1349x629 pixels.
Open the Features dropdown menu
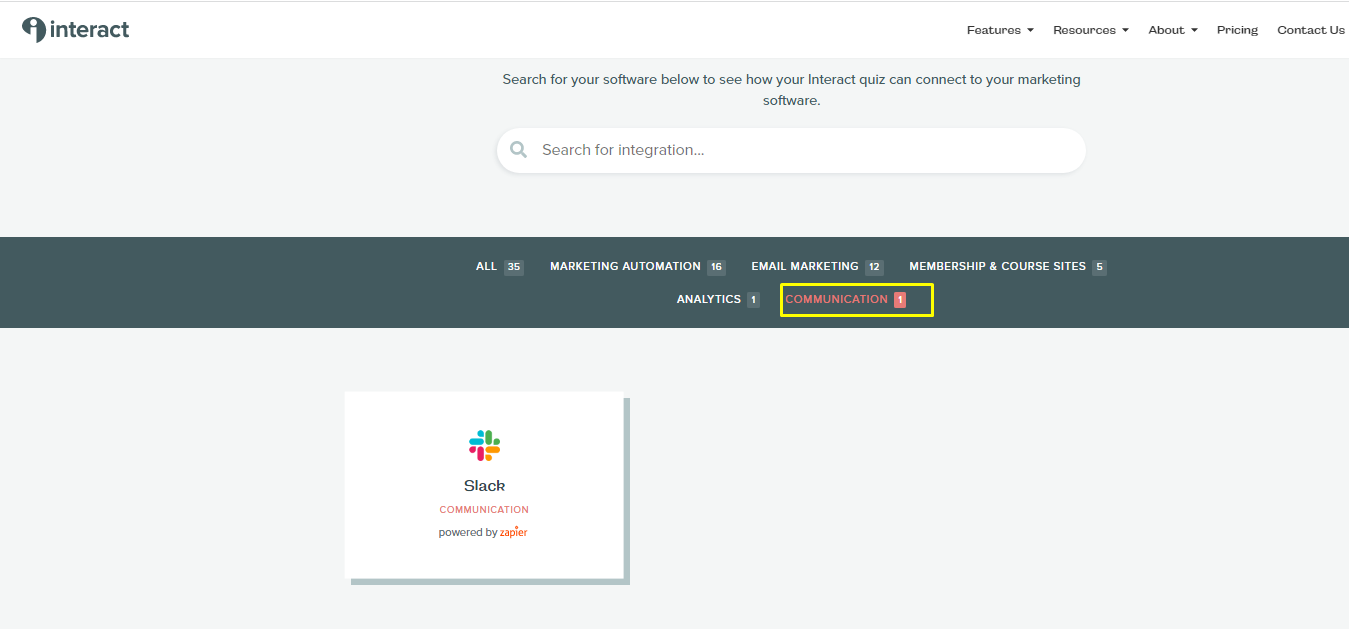1000,30
